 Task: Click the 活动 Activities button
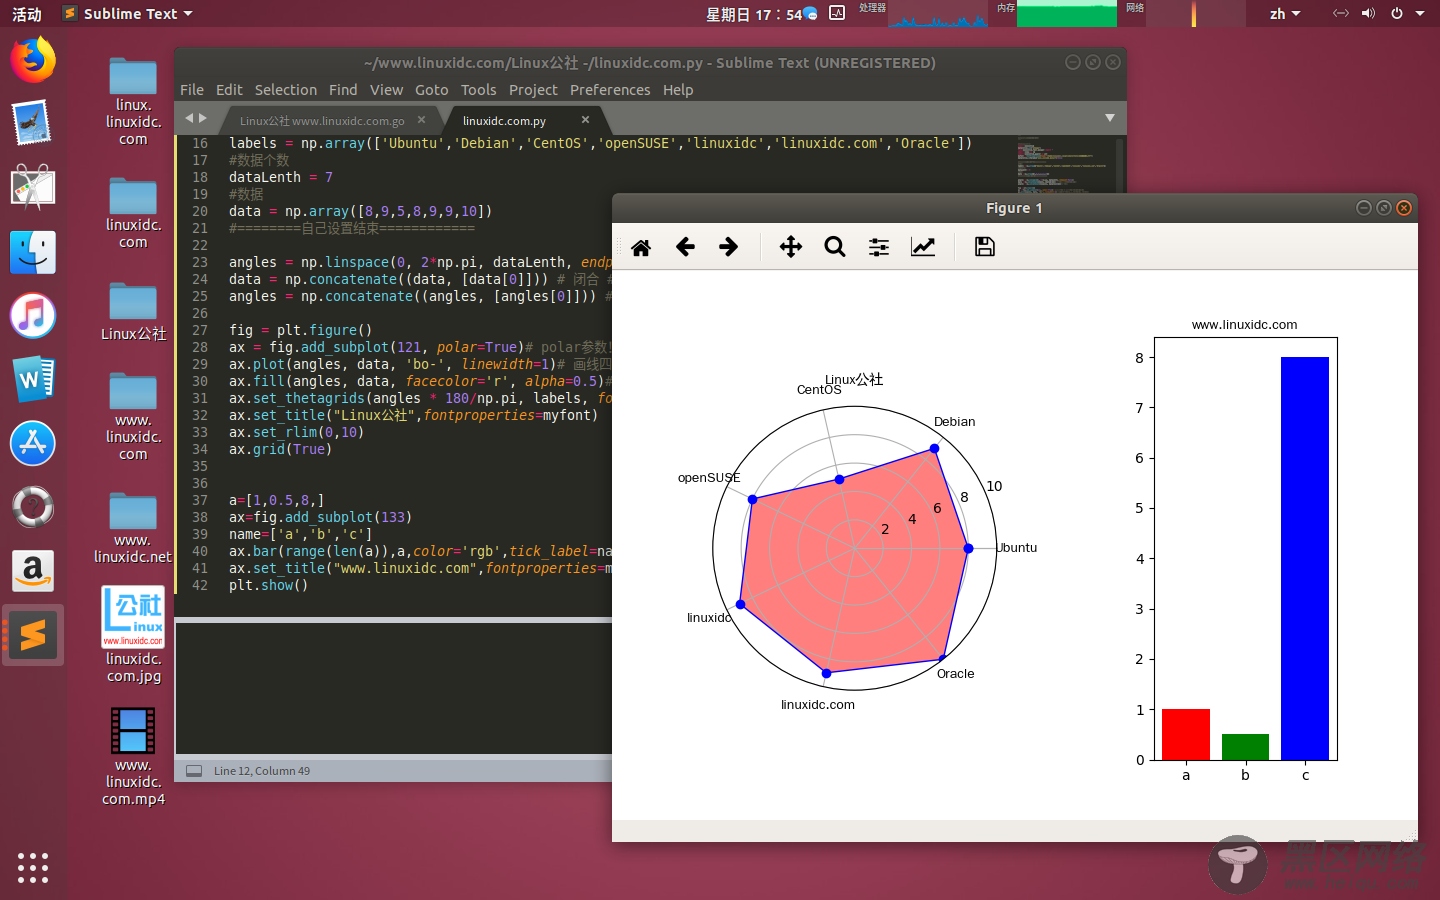click(27, 14)
